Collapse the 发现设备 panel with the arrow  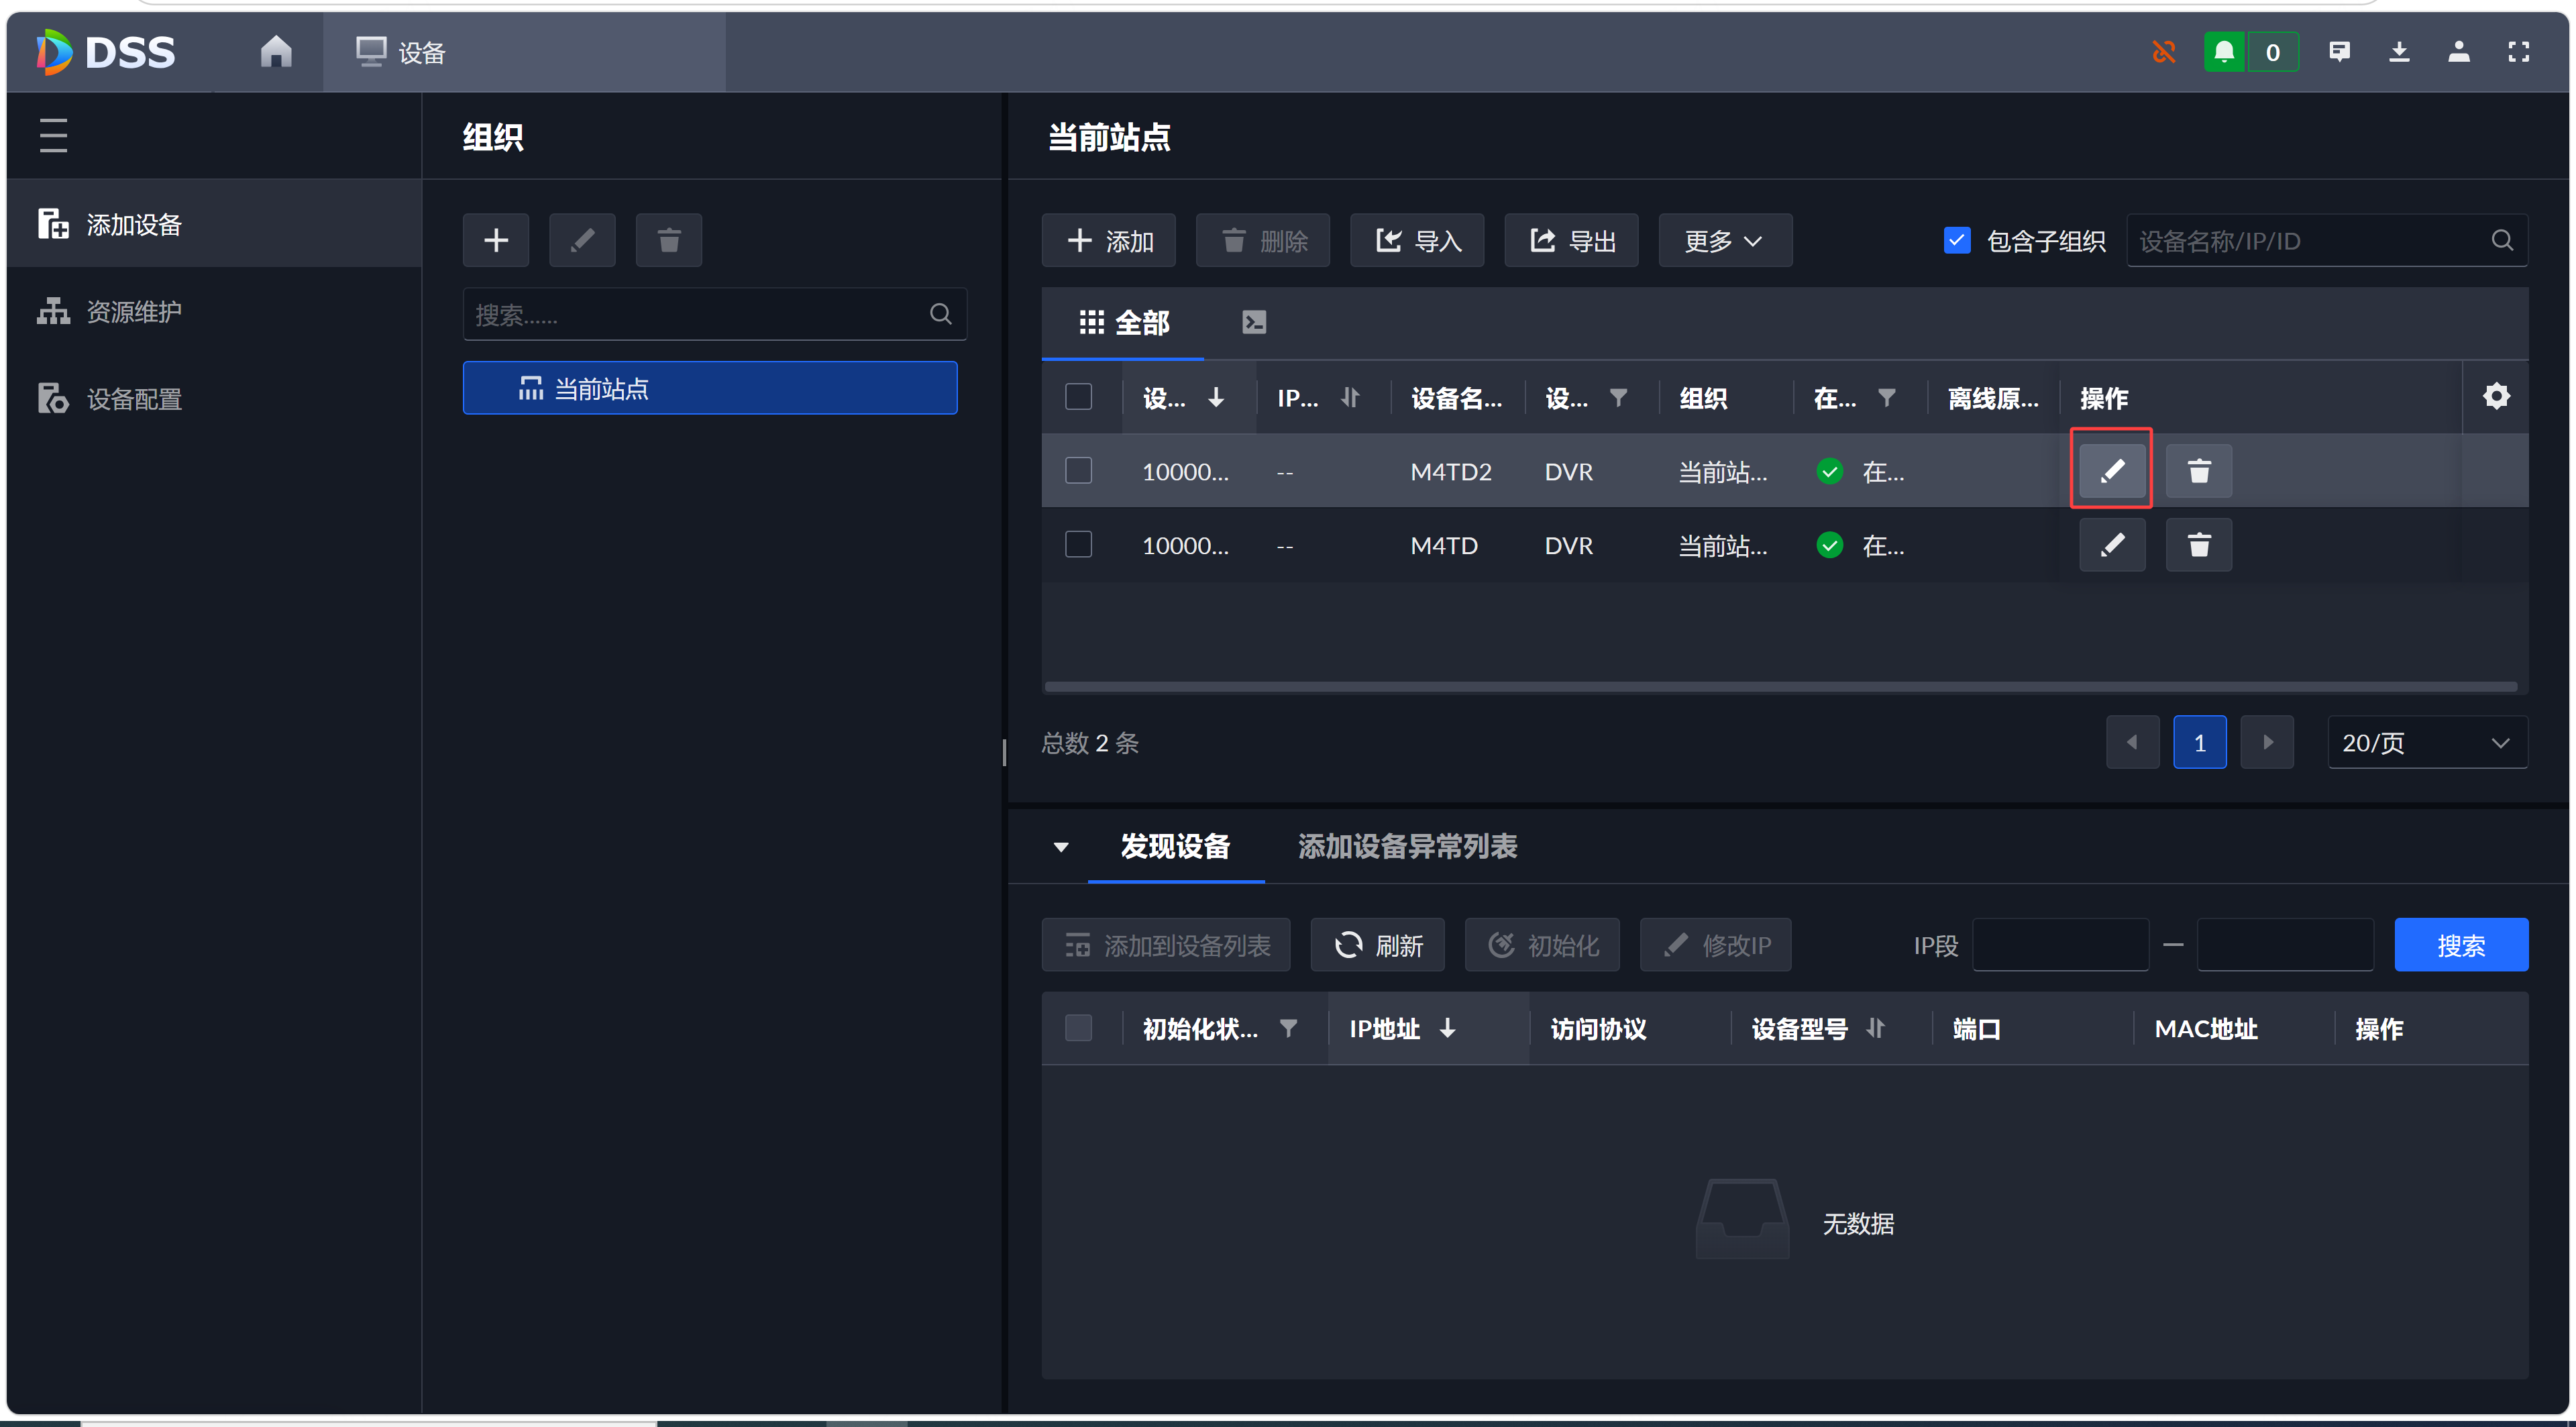[x=1061, y=847]
